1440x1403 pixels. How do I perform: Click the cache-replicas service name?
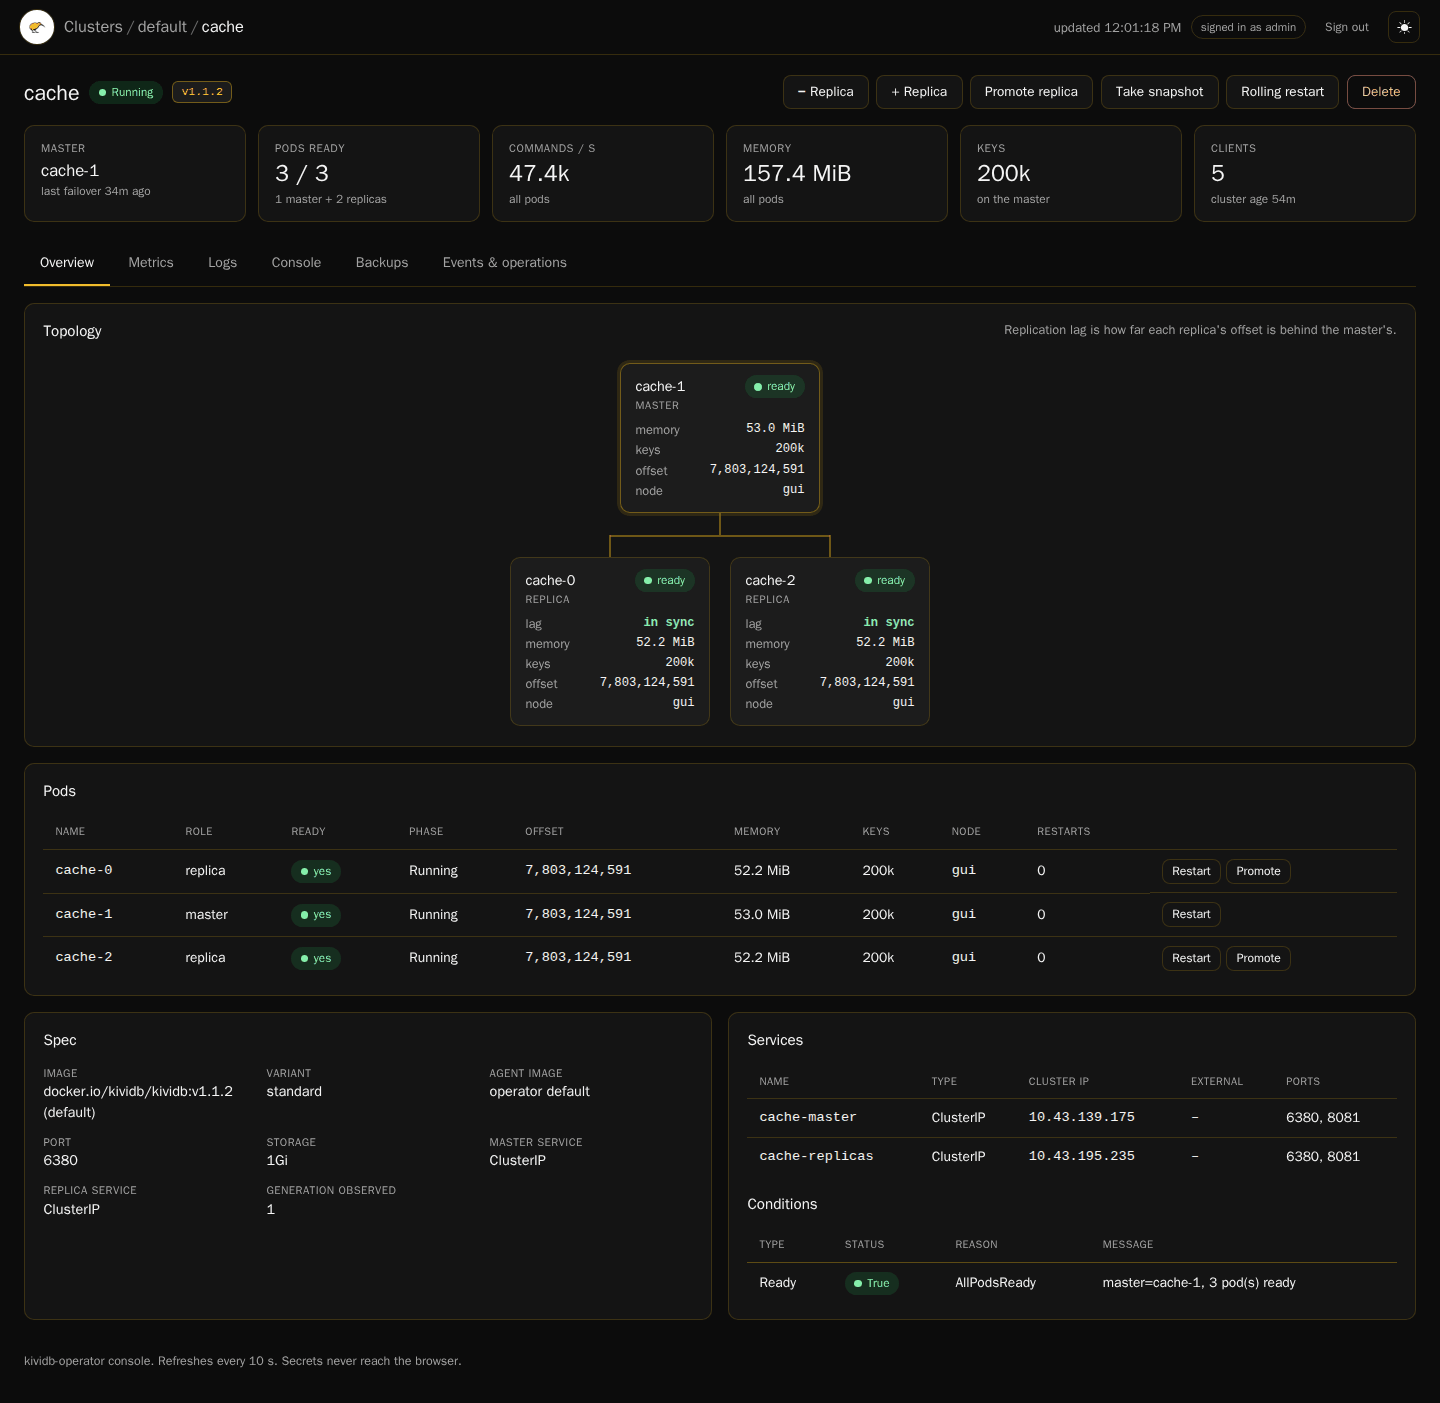click(x=816, y=1156)
